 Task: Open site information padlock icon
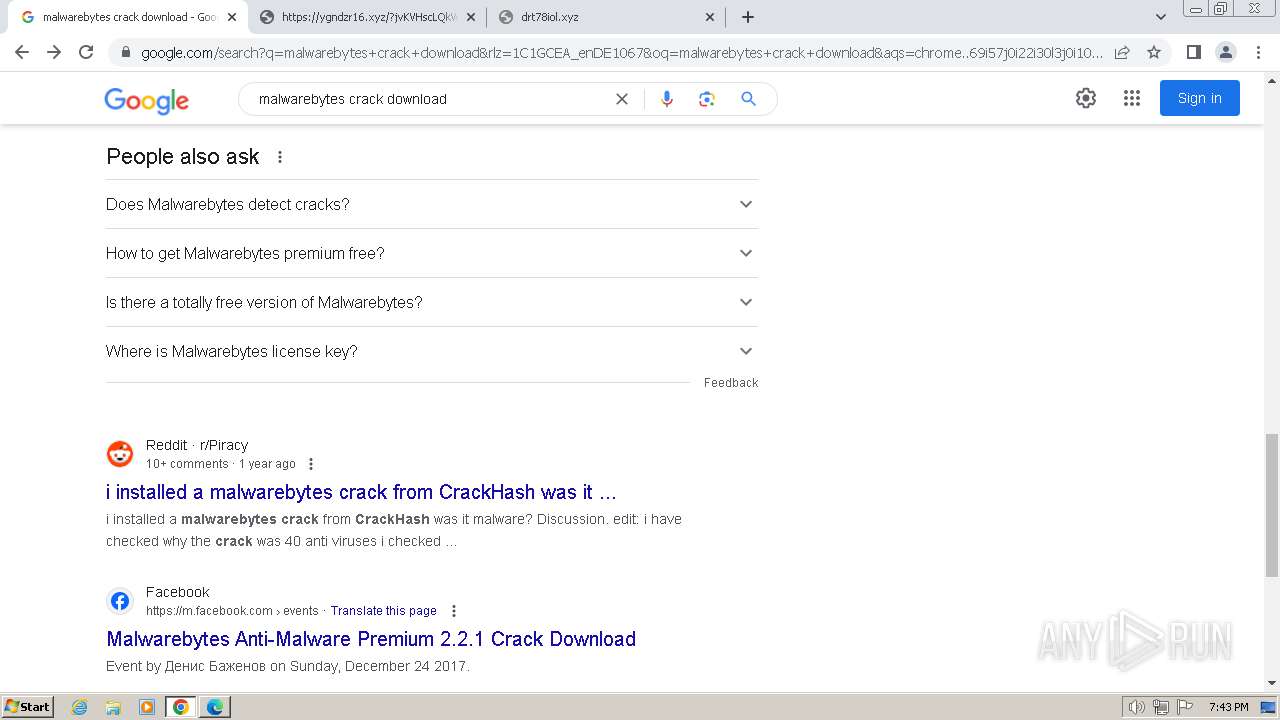click(x=125, y=53)
